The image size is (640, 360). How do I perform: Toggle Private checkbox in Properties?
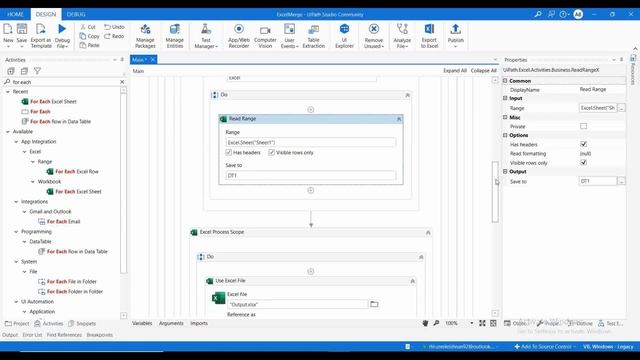(583, 126)
